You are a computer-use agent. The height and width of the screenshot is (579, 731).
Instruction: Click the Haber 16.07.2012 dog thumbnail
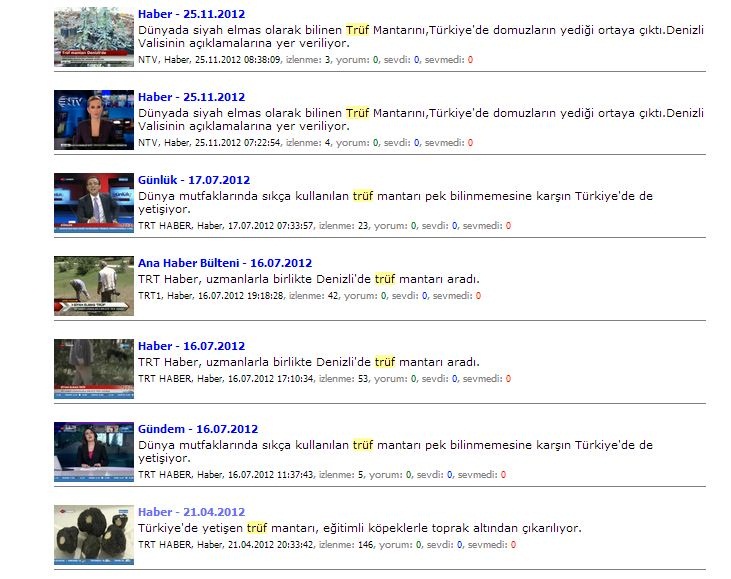[94, 369]
